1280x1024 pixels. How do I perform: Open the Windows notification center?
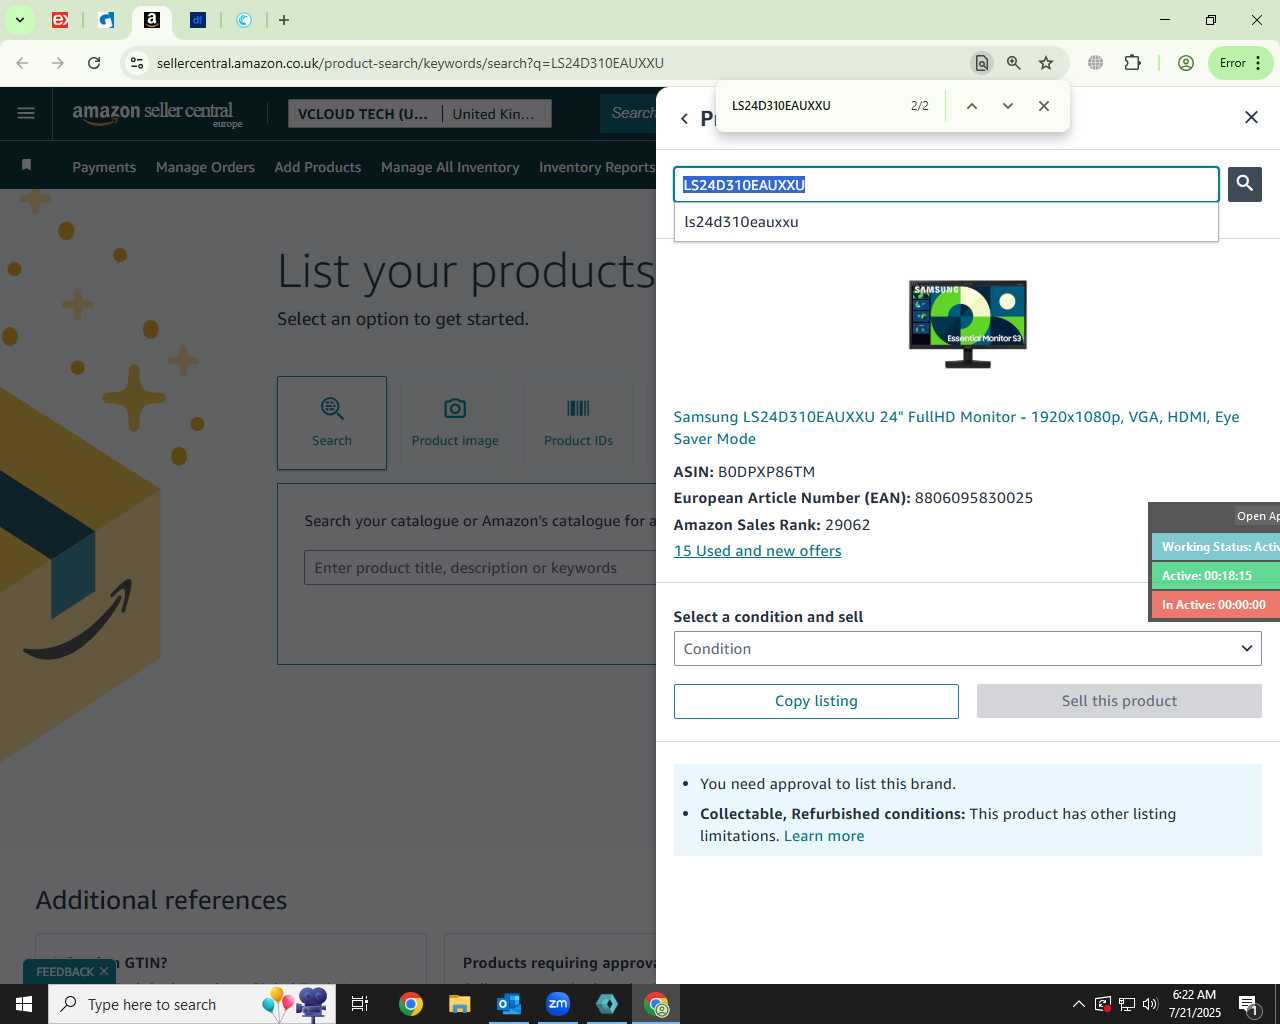[1248, 1004]
